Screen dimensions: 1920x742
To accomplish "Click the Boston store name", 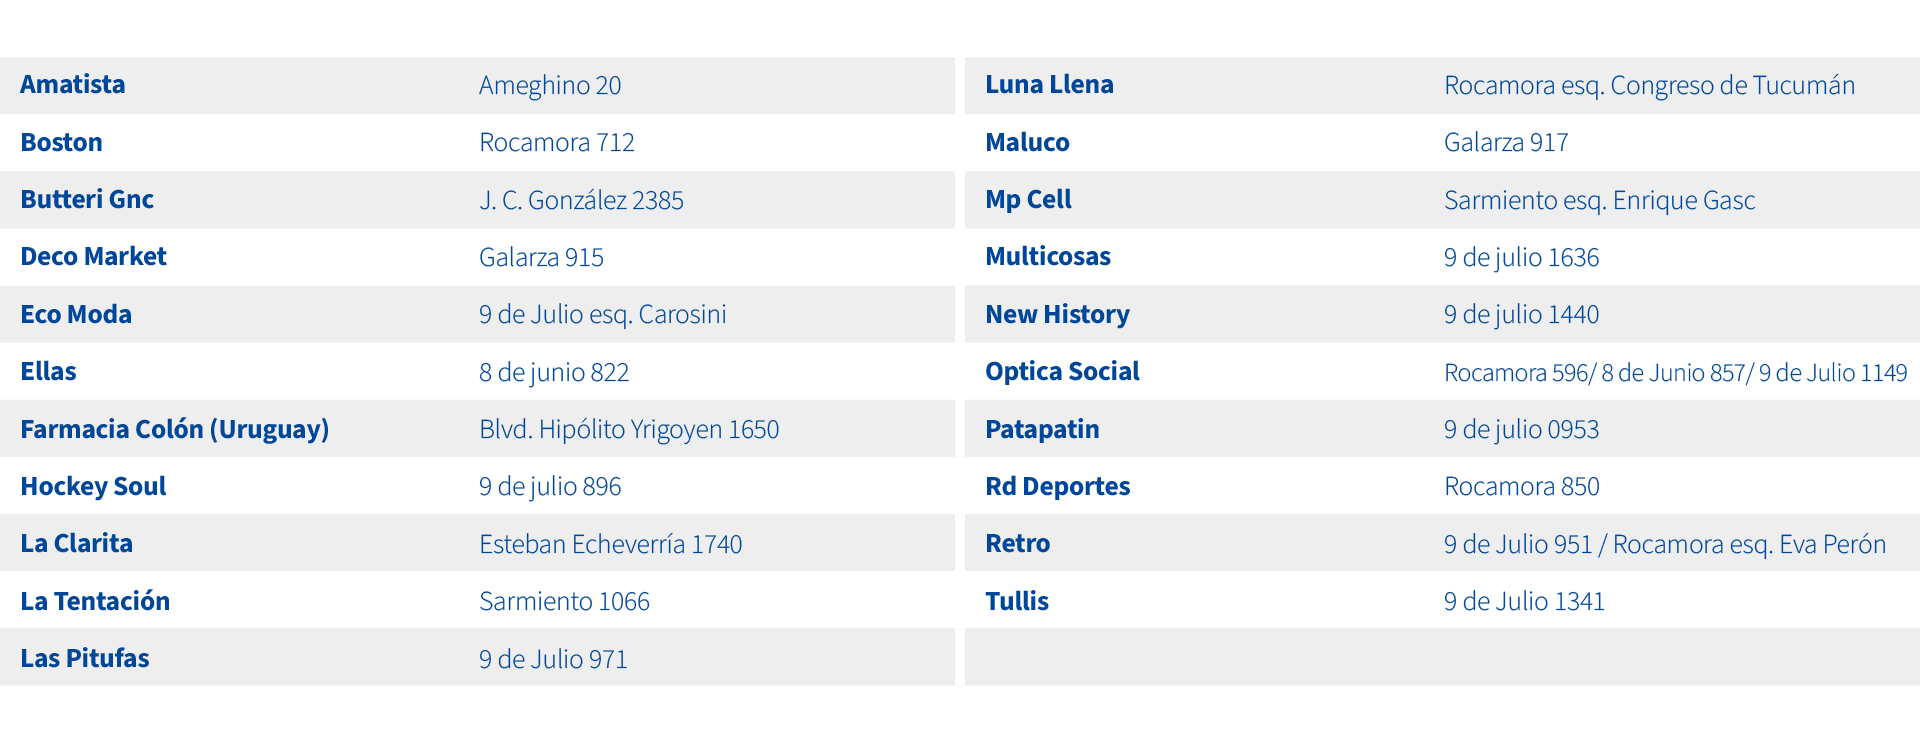I will coord(61,142).
